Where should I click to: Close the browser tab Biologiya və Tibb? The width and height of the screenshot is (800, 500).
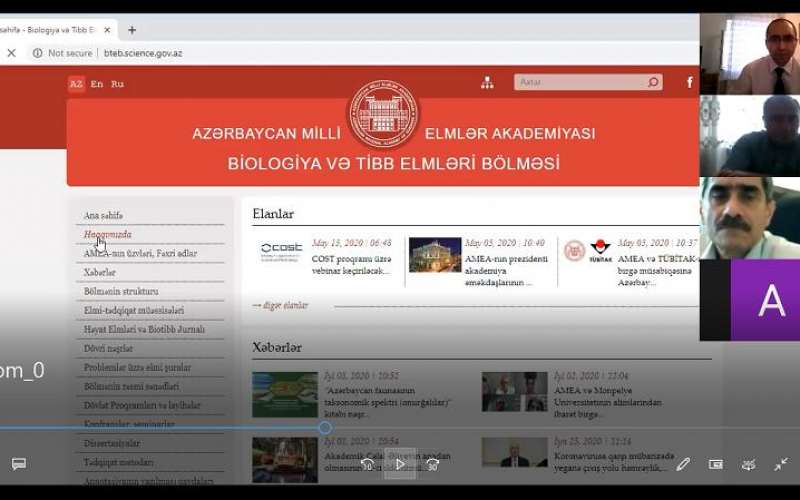[x=107, y=30]
